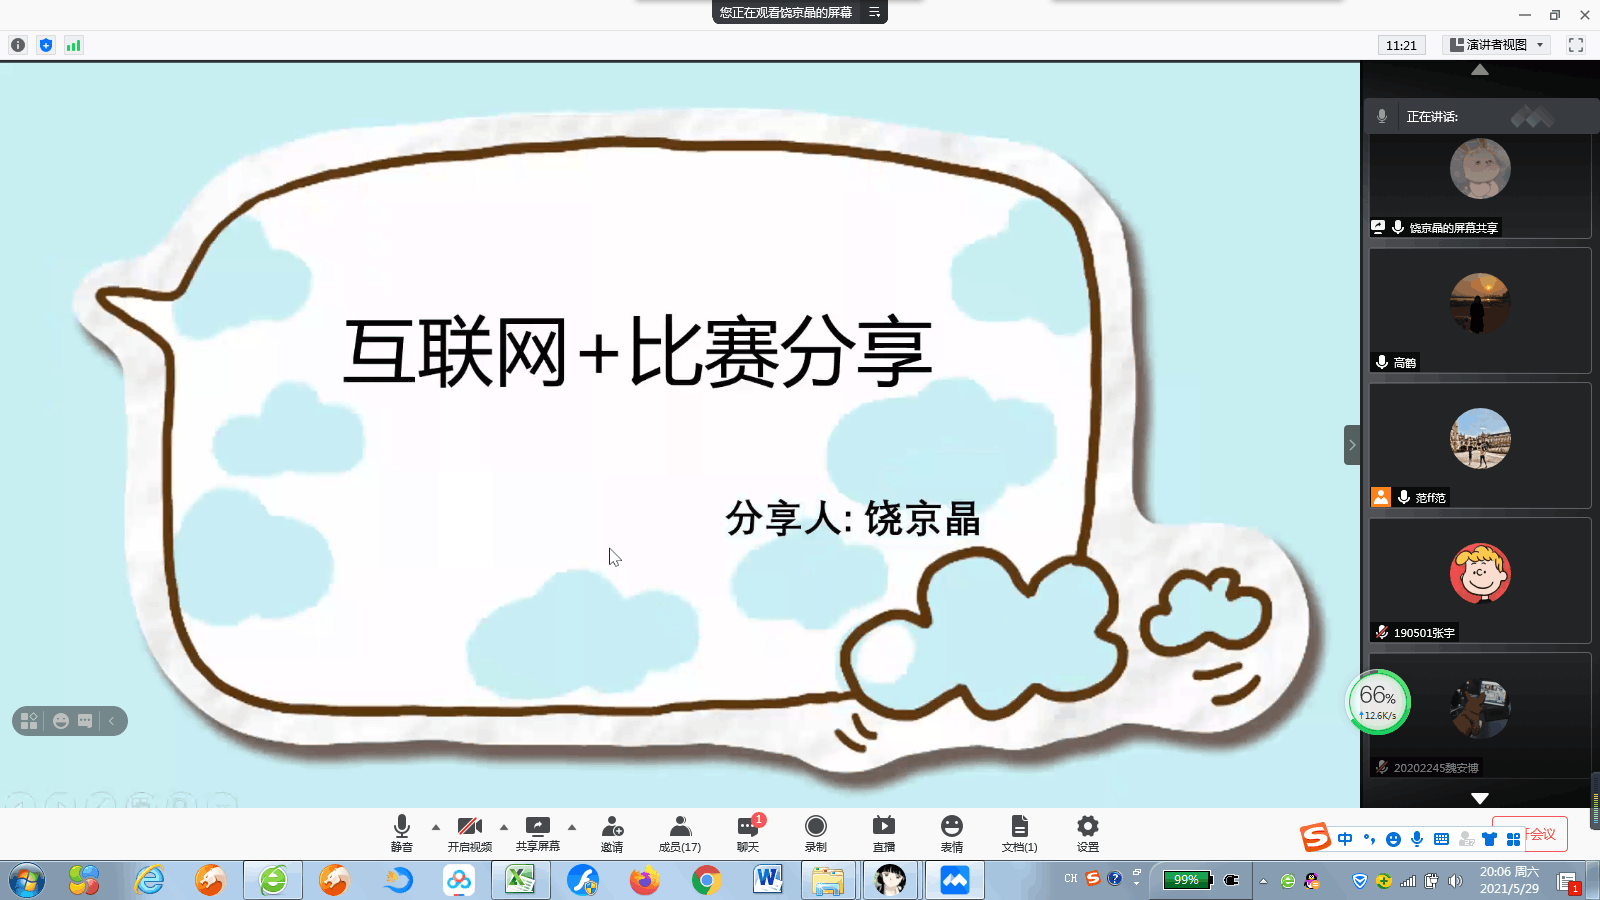The height and width of the screenshot is (900, 1600).
Task: Turn on camera with 开启视频
Action: click(x=470, y=832)
